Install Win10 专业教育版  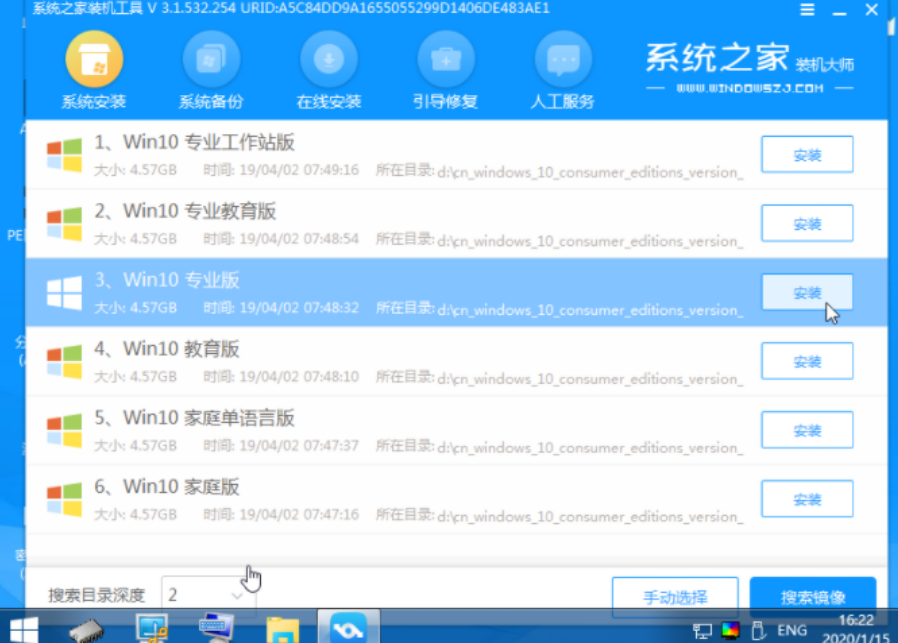click(x=807, y=223)
